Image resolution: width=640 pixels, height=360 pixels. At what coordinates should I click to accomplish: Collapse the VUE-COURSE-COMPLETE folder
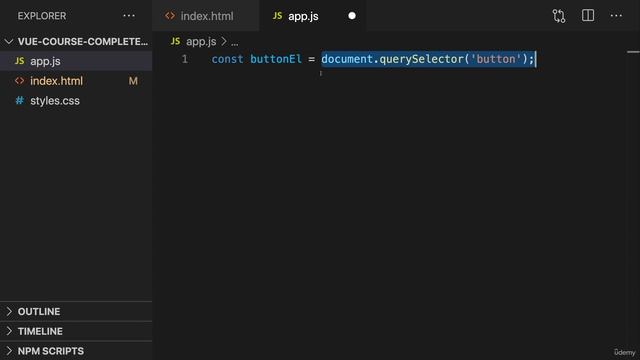point(76,42)
